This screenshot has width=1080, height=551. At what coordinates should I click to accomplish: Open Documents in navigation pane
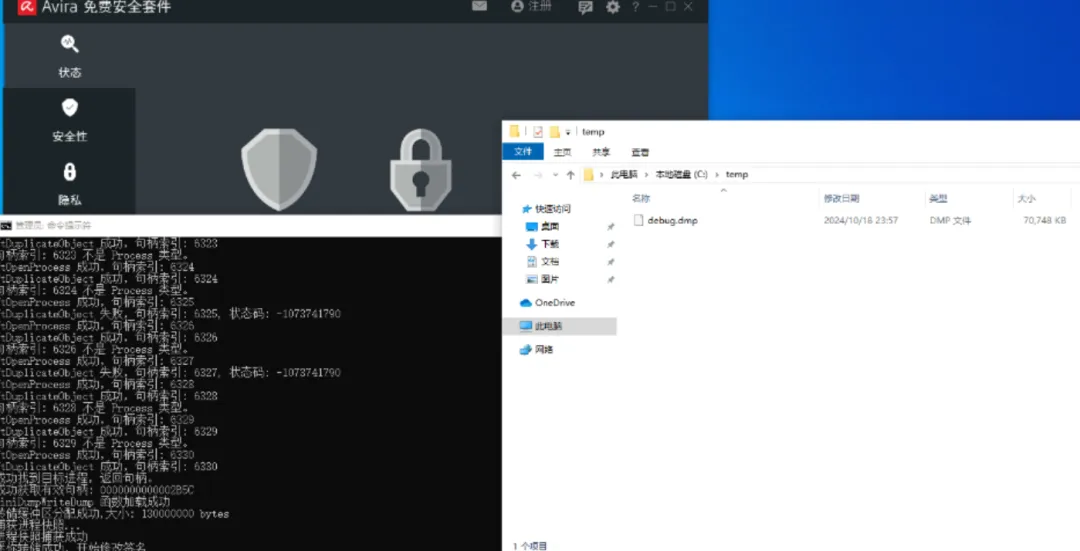(x=550, y=262)
